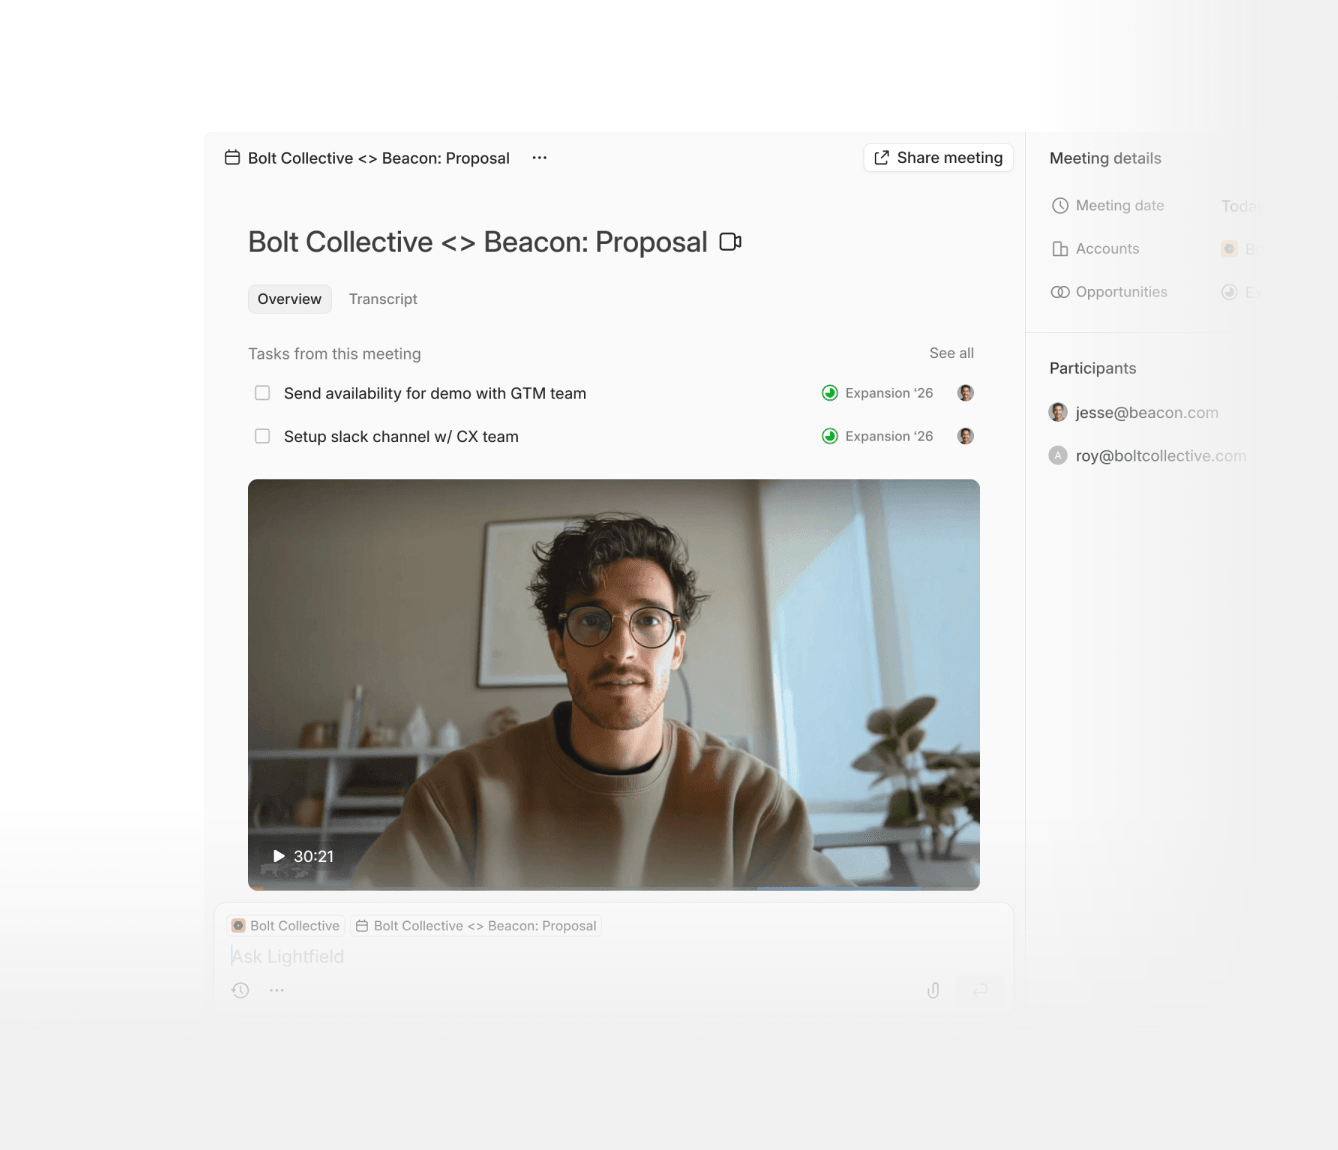This screenshot has height=1150, width=1338.
Task: Switch to the Transcript tab
Action: pyautogui.click(x=383, y=299)
